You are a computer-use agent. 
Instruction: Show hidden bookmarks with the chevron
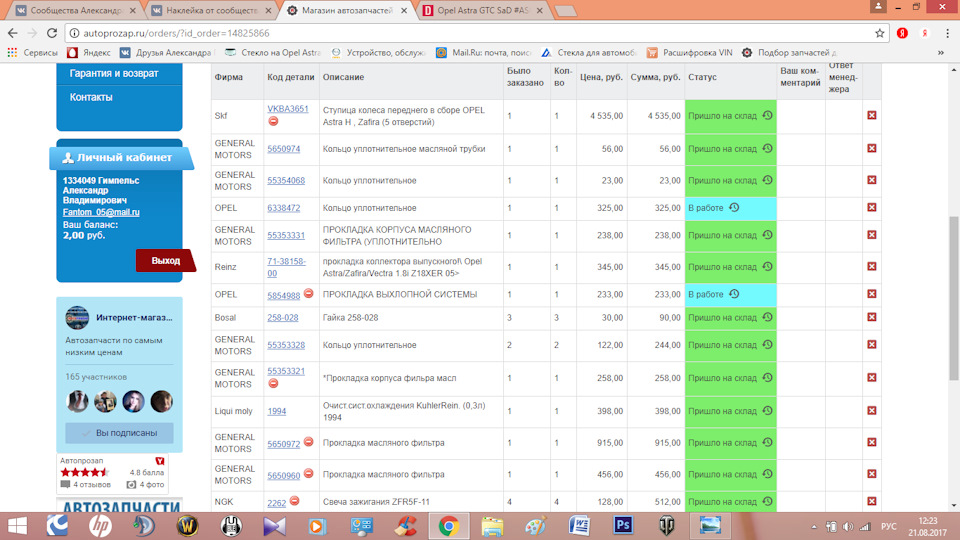point(940,53)
